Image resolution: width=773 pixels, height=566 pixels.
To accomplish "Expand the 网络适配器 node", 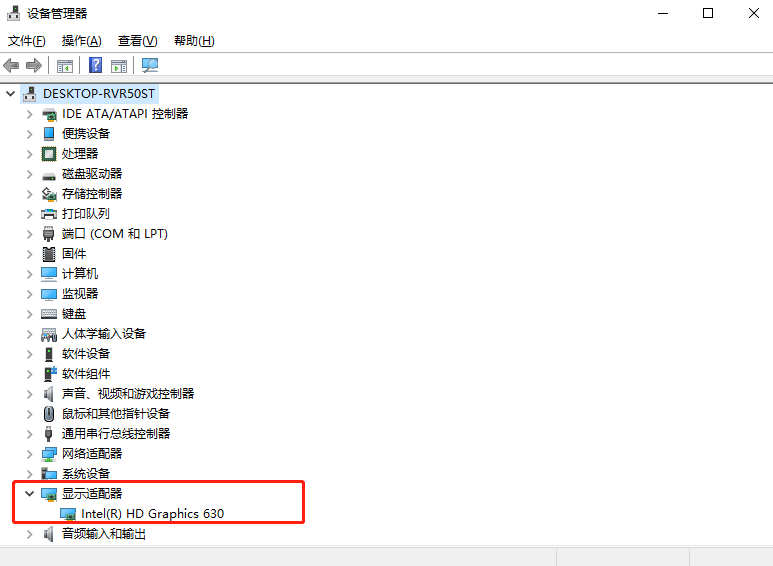I will tap(30, 454).
